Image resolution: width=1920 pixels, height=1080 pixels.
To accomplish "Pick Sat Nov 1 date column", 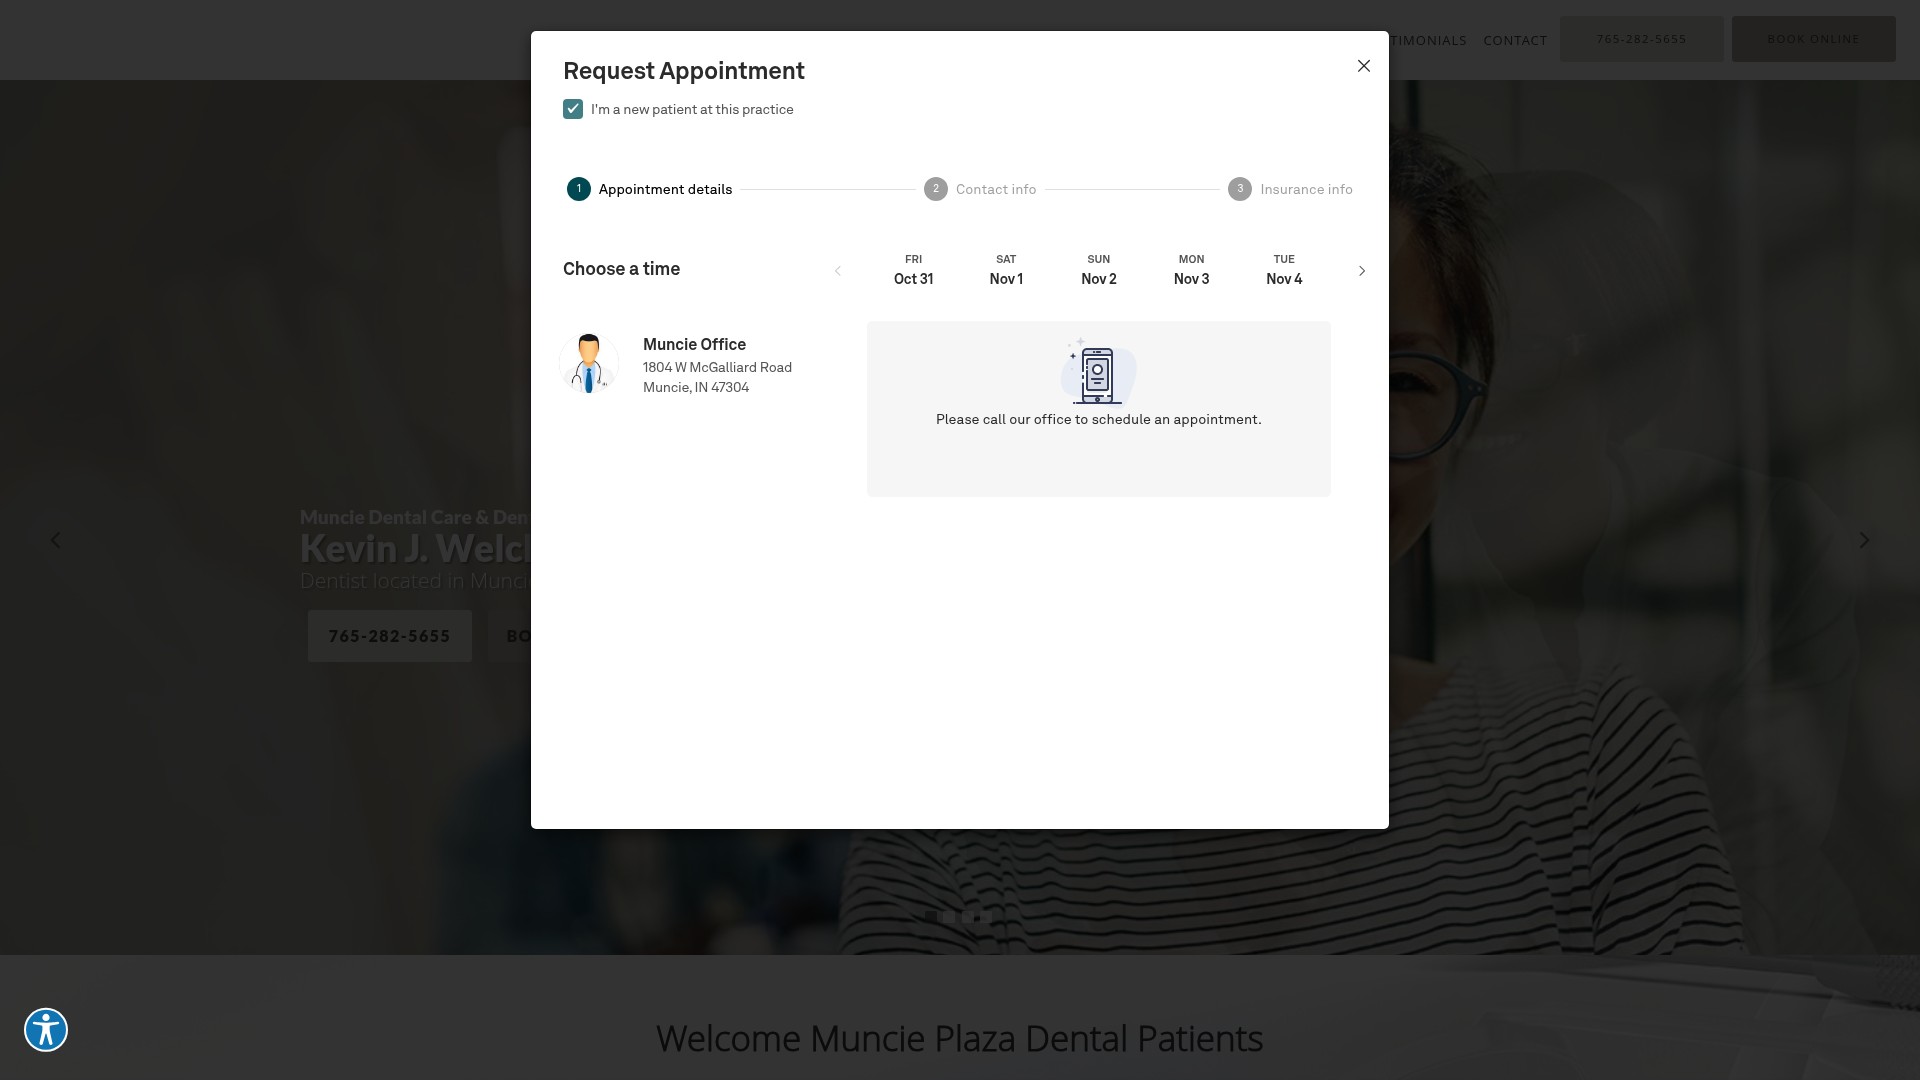I will click(x=1006, y=270).
